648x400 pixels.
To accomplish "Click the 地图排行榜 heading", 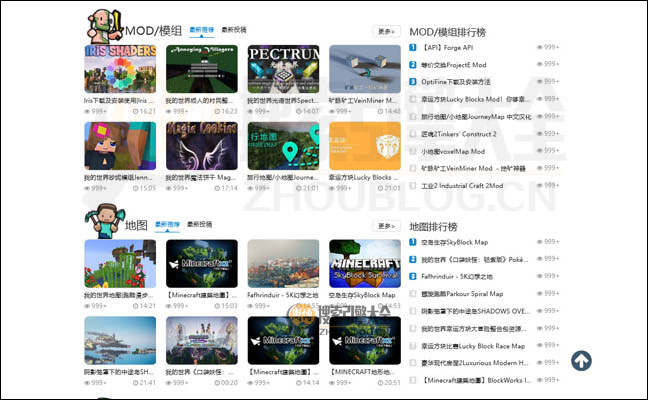I will 433,226.
